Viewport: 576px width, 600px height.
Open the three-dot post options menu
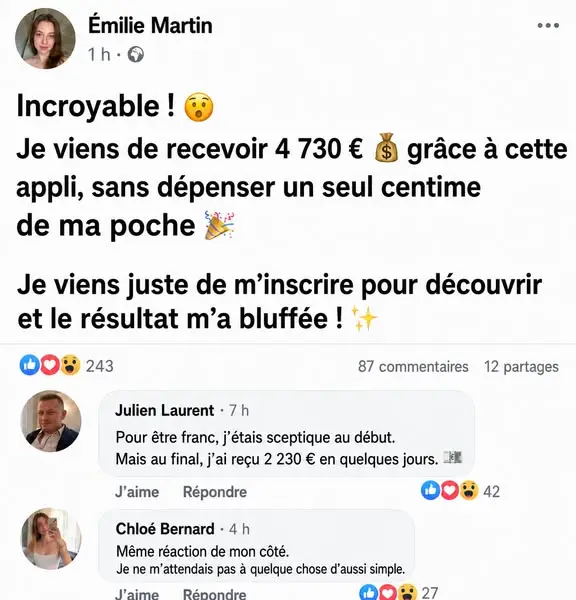[x=548, y=26]
